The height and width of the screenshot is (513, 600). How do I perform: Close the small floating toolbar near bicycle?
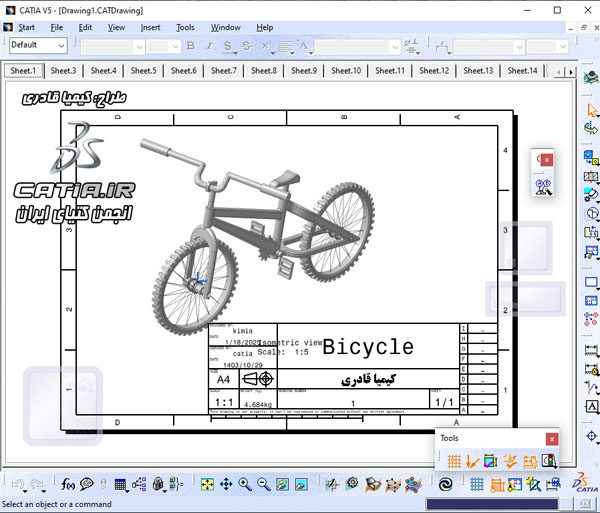tap(547, 160)
